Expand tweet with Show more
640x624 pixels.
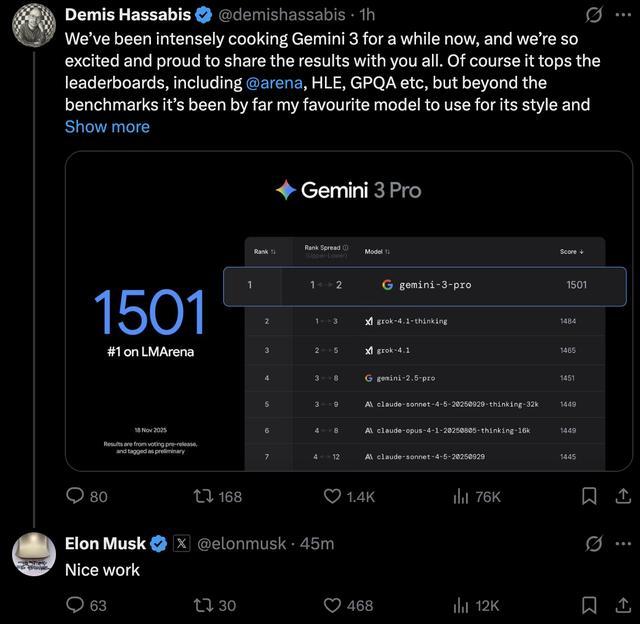[x=107, y=126]
